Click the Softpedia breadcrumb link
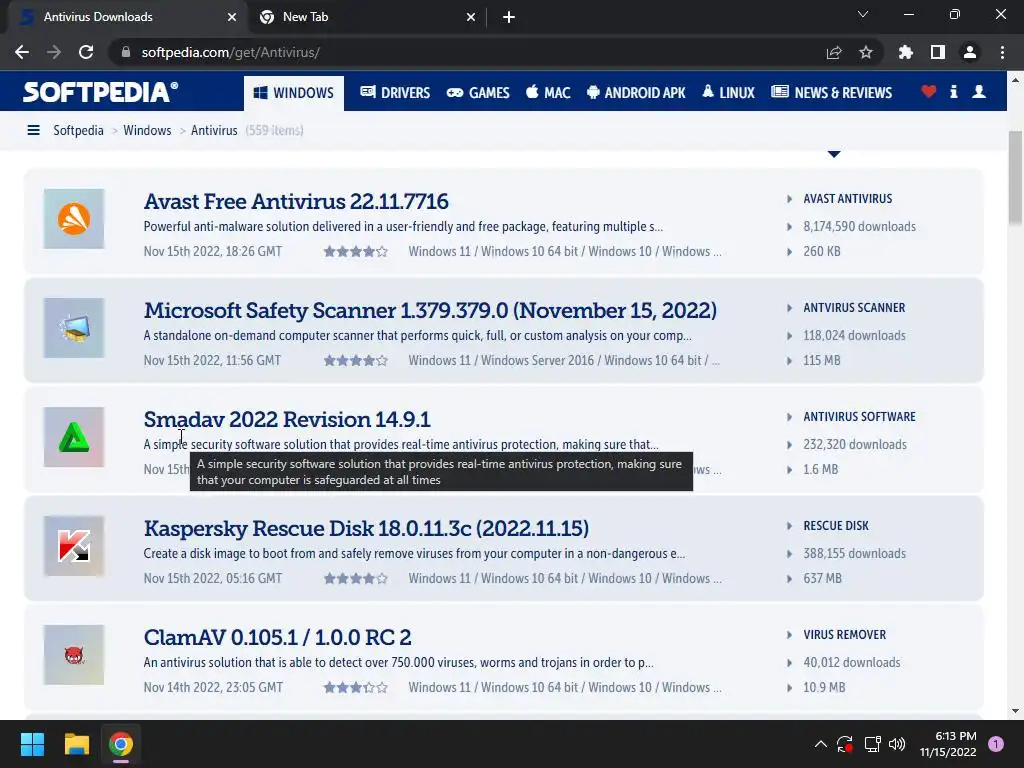Image resolution: width=1024 pixels, height=768 pixels. coord(78,131)
